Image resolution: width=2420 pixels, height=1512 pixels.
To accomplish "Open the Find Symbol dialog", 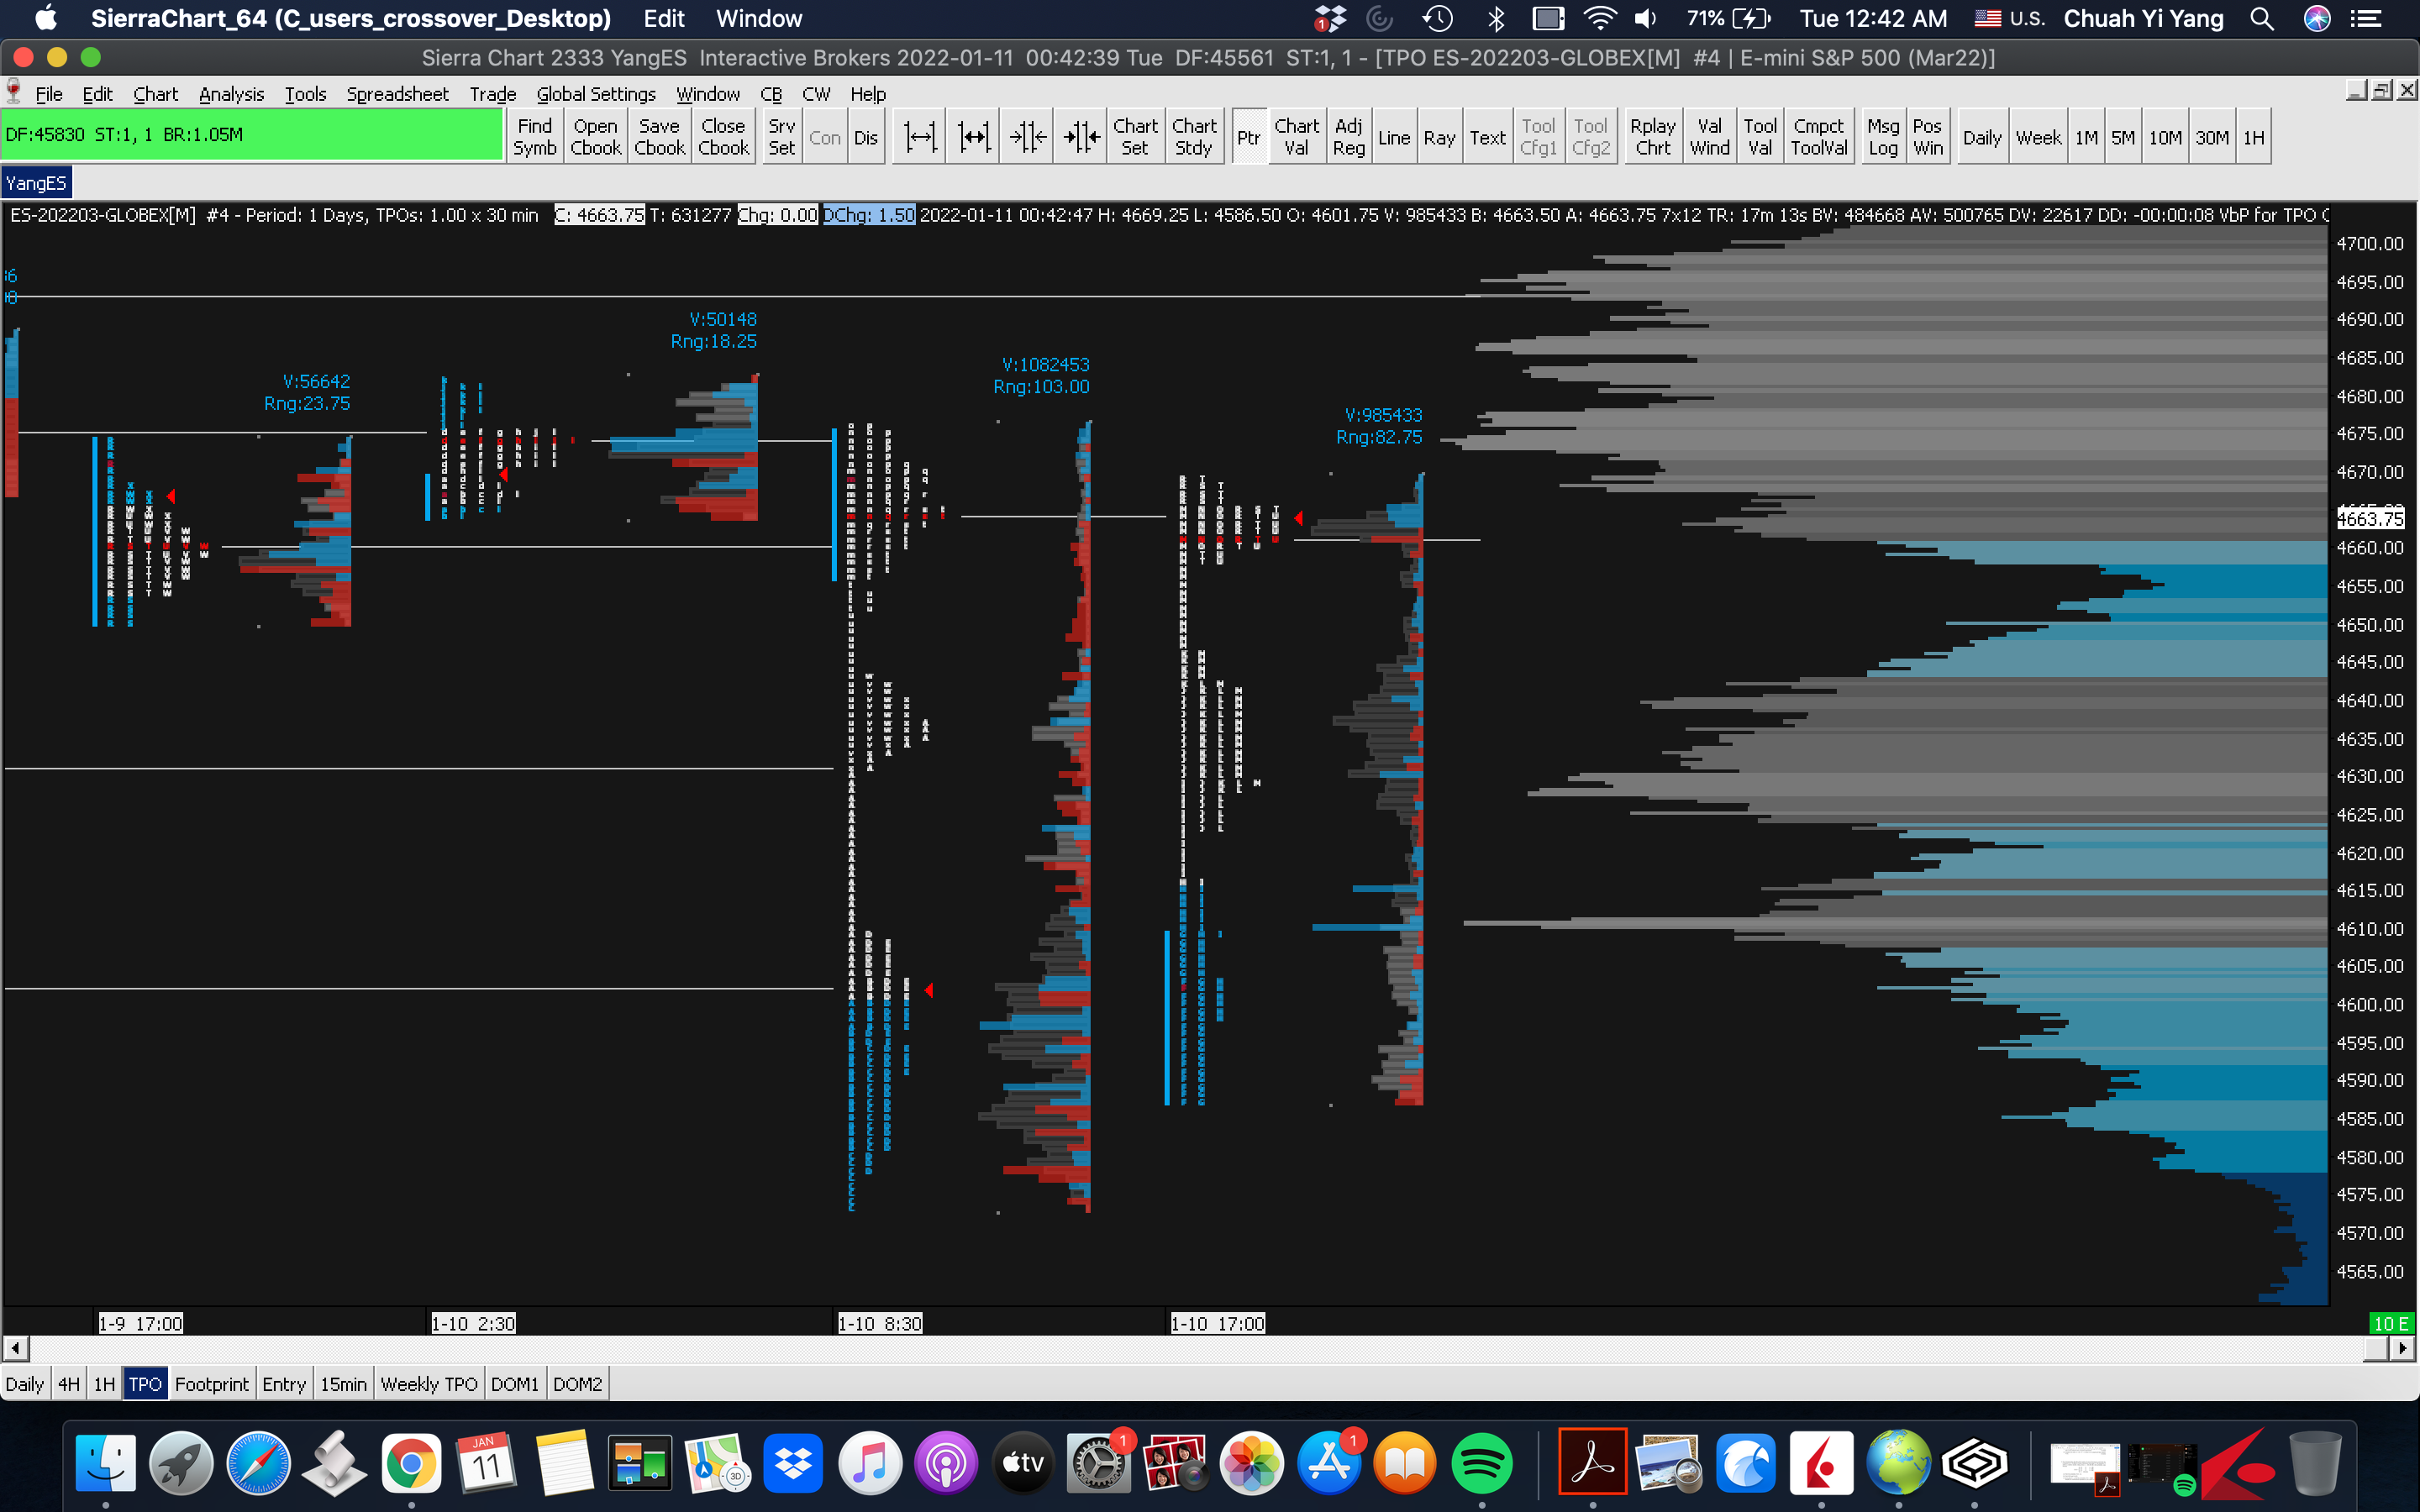I will (534, 137).
